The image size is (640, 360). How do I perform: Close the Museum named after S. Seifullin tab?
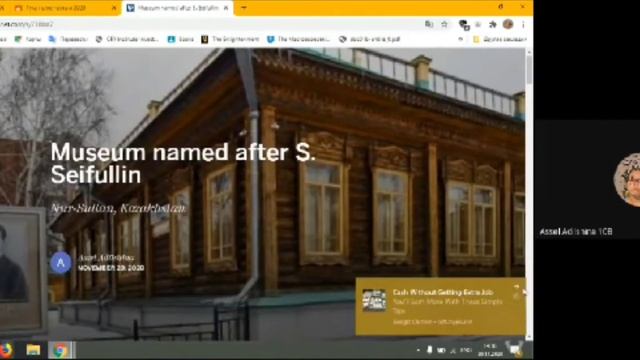226,8
